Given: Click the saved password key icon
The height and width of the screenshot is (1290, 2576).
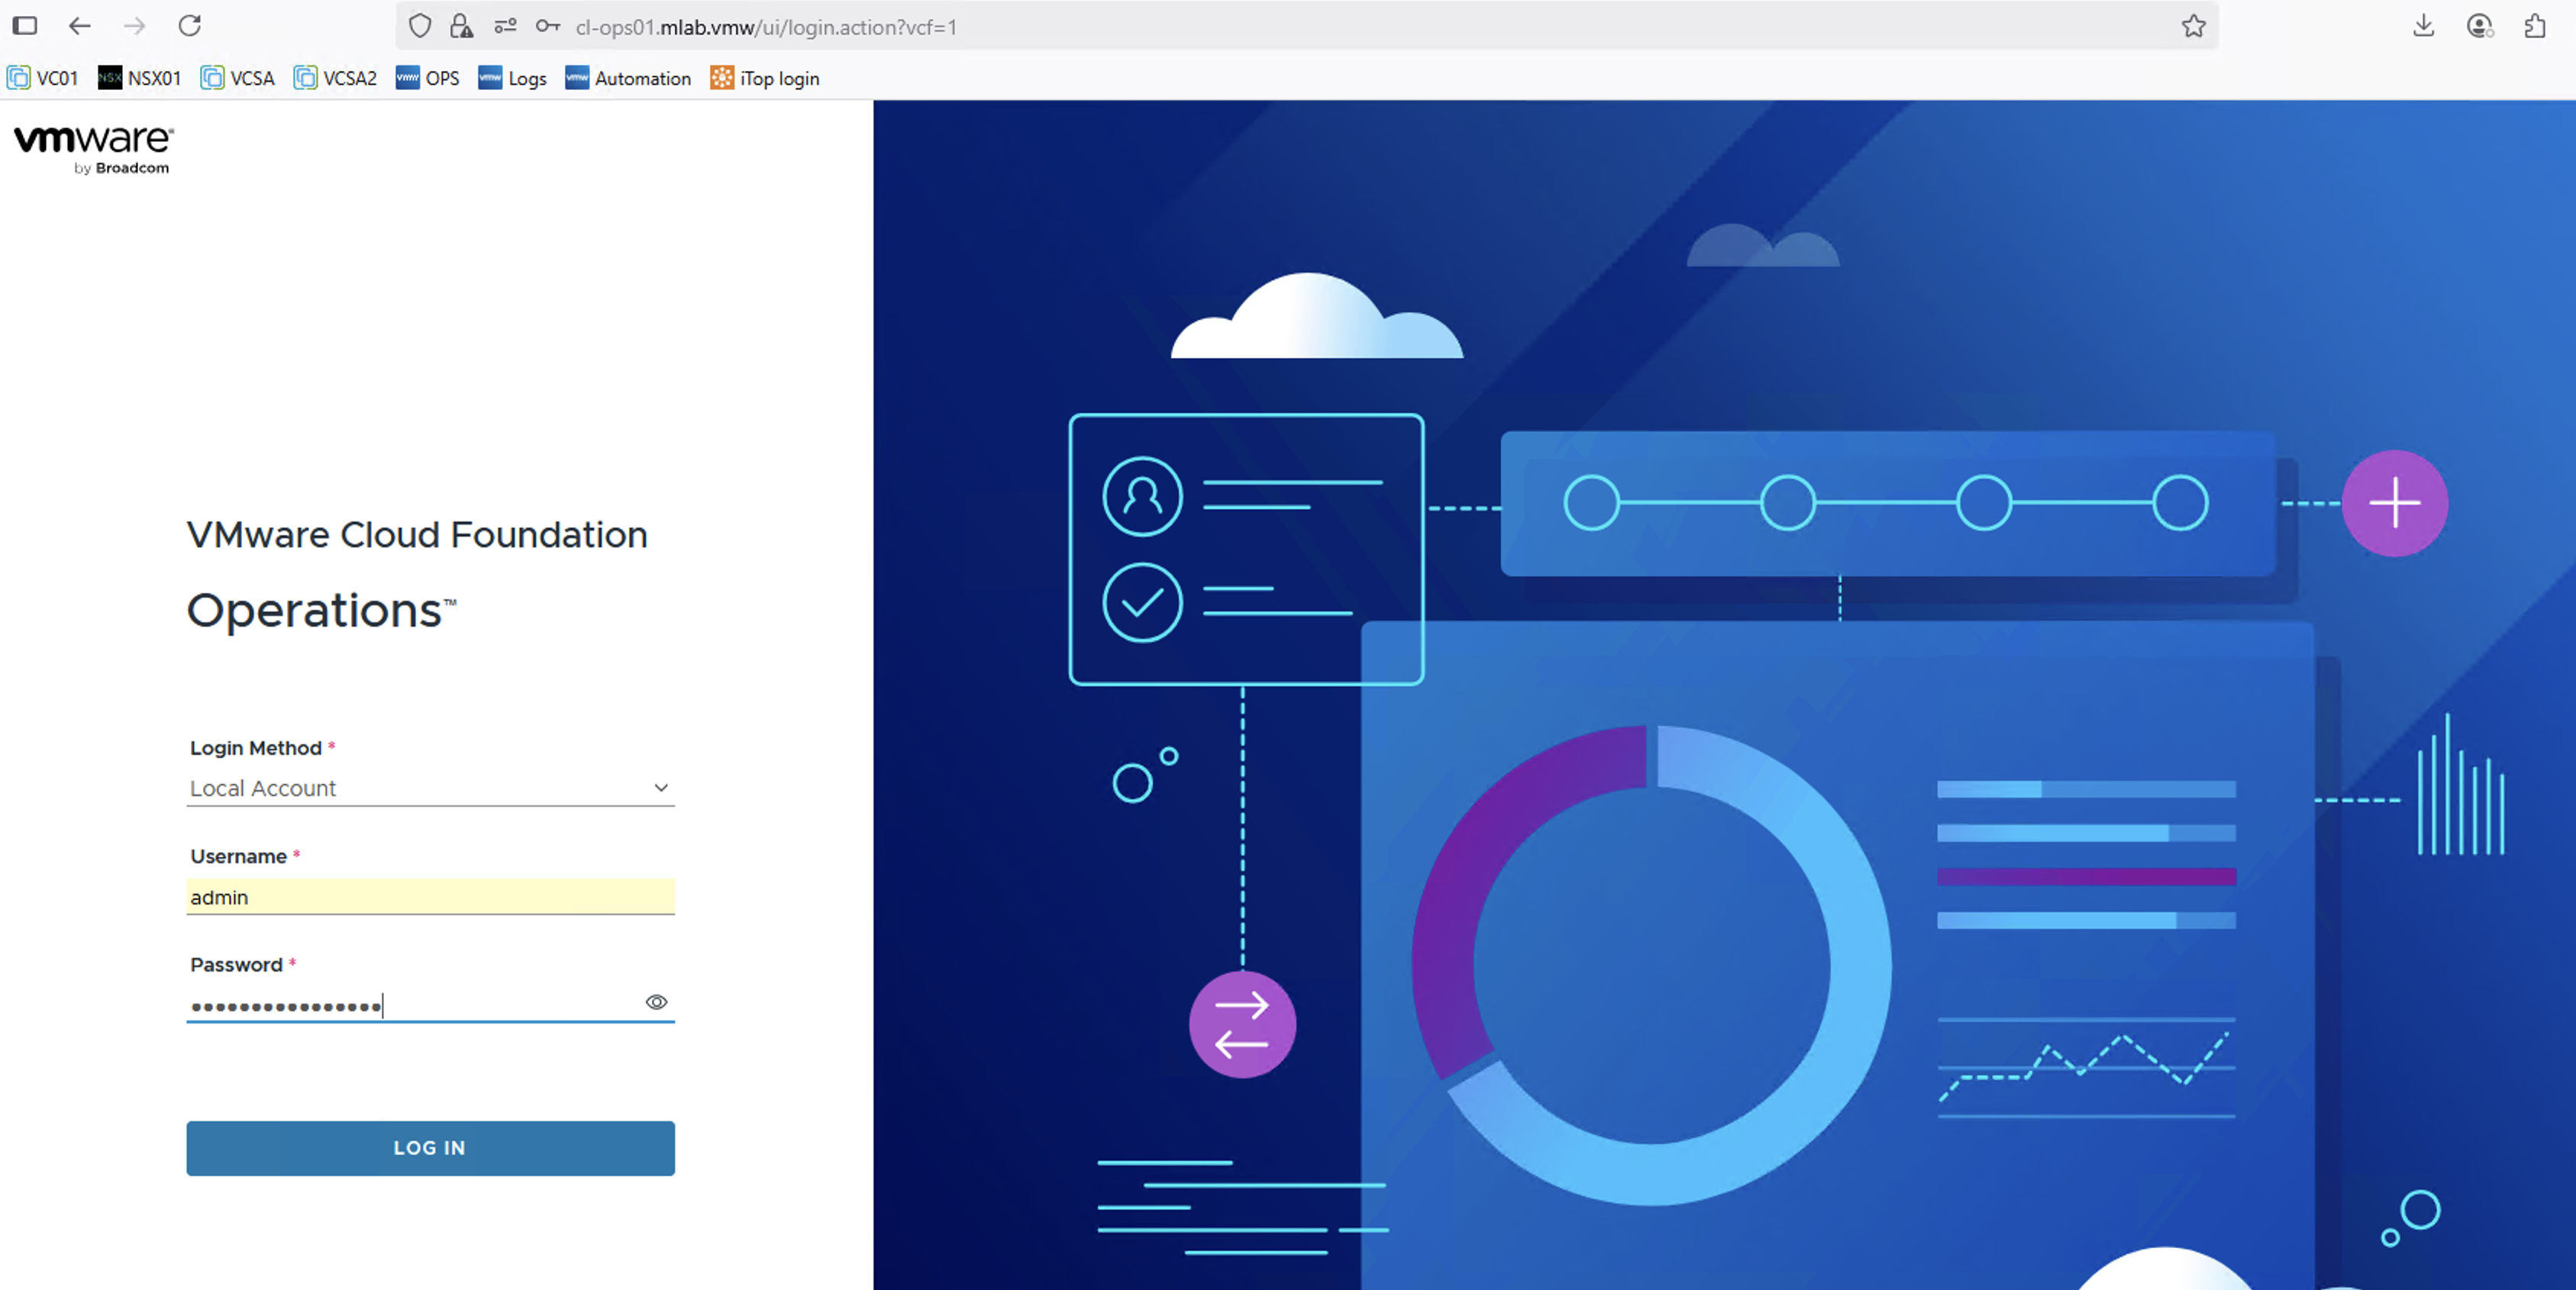Looking at the screenshot, I should click(547, 26).
